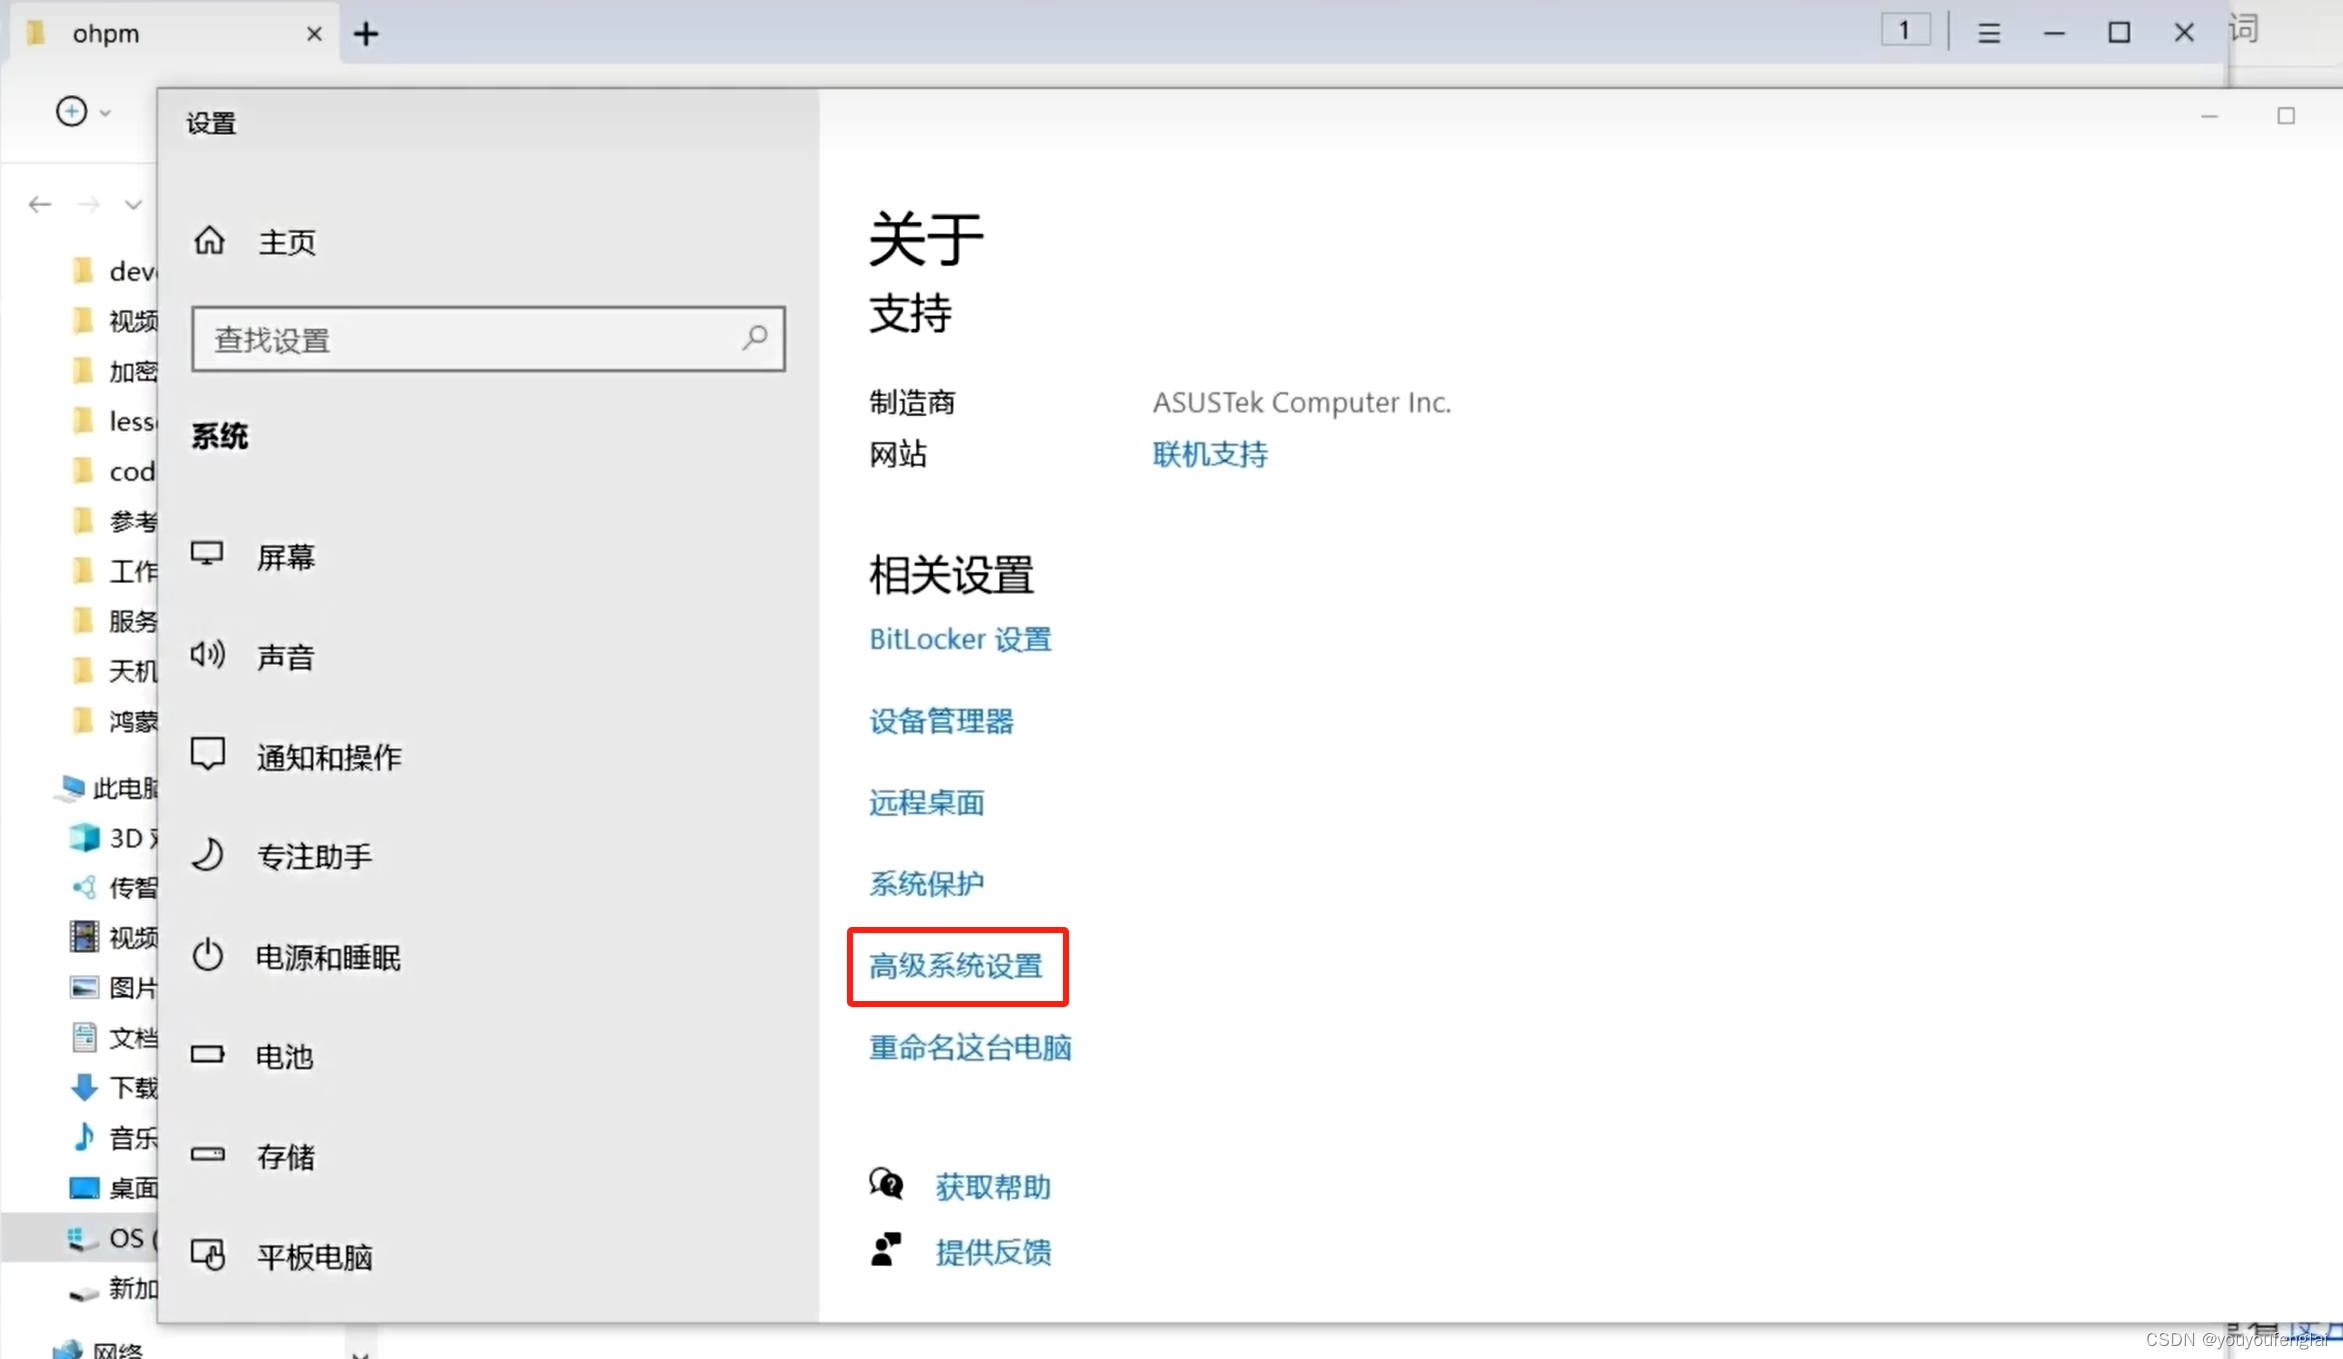Click the Get help (获取帮助) chat icon
The width and height of the screenshot is (2343, 1359).
point(886,1184)
